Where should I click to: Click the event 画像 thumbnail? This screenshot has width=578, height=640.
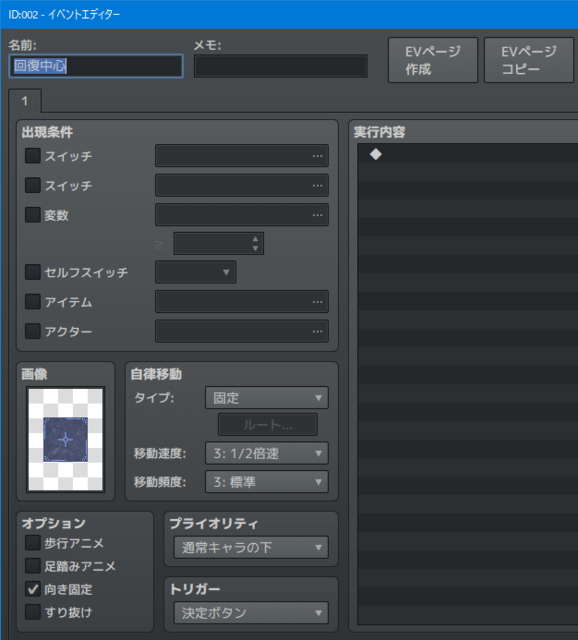click(x=65, y=439)
